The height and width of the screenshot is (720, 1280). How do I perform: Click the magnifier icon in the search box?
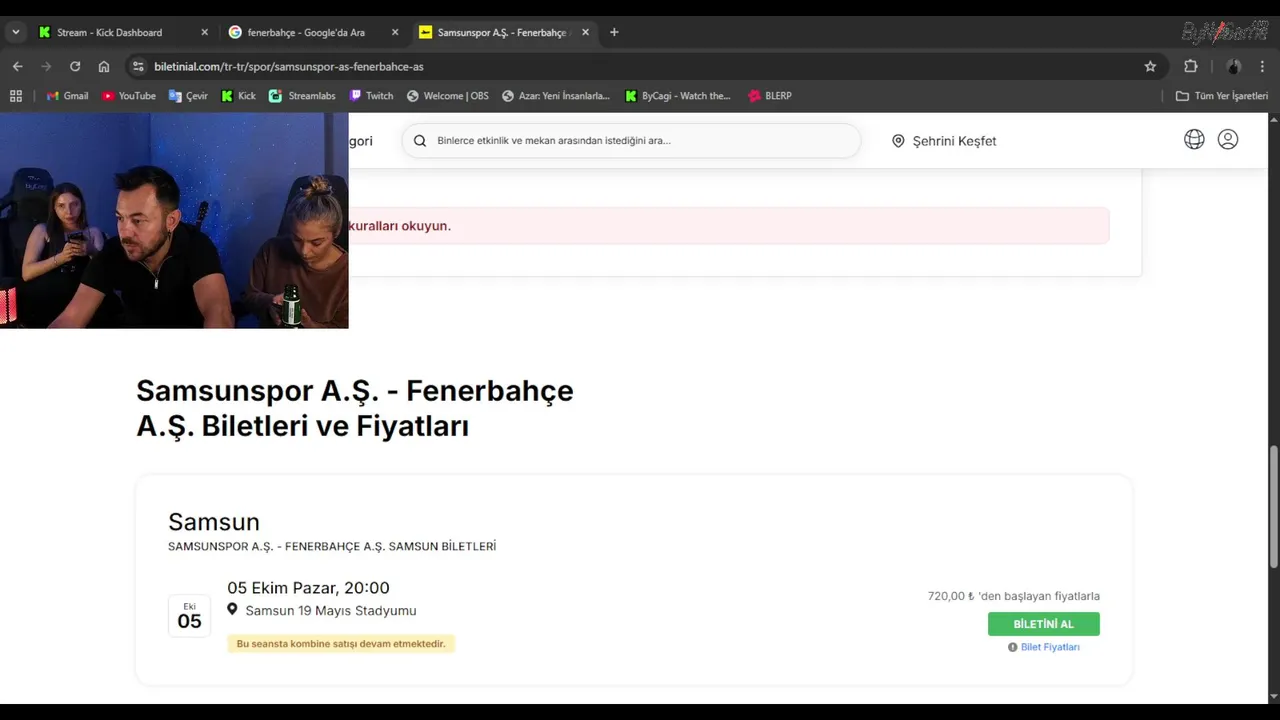click(x=420, y=141)
